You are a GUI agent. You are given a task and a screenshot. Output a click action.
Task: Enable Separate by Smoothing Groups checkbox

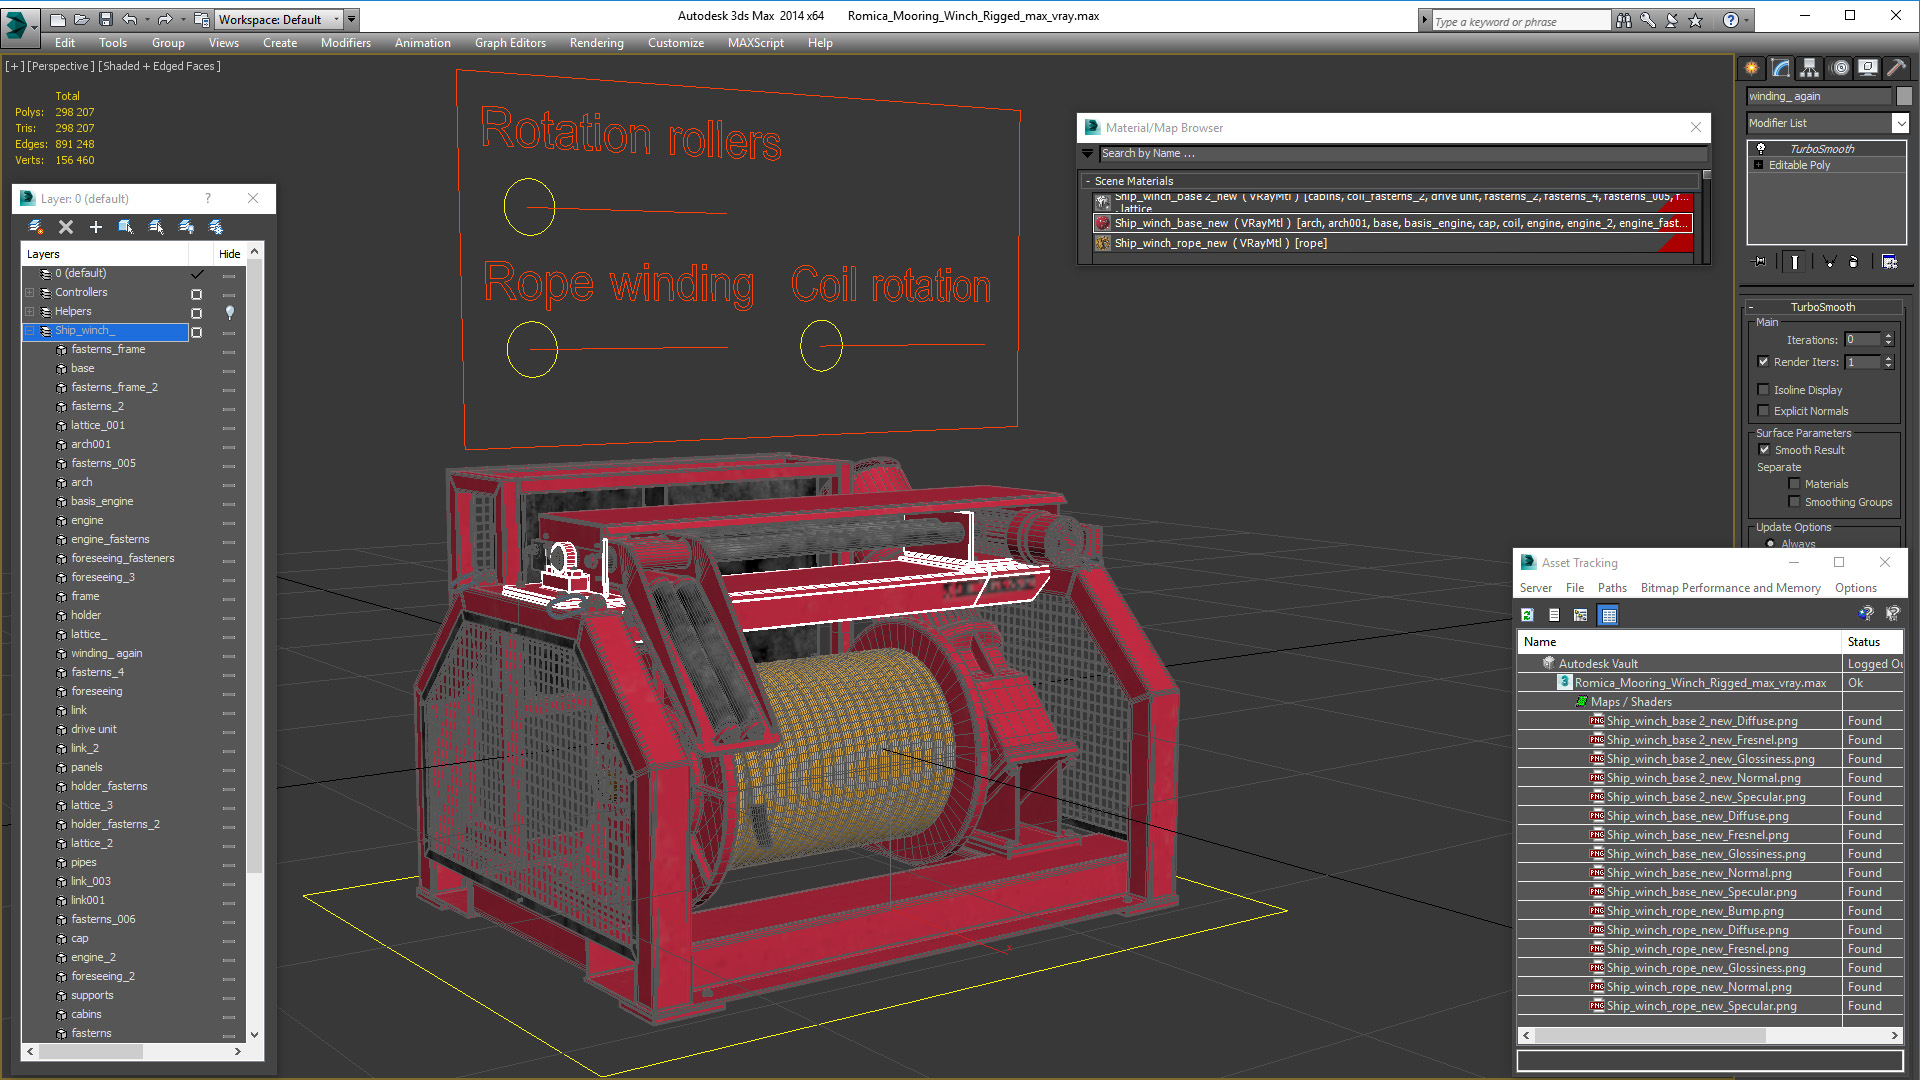[1795, 502]
